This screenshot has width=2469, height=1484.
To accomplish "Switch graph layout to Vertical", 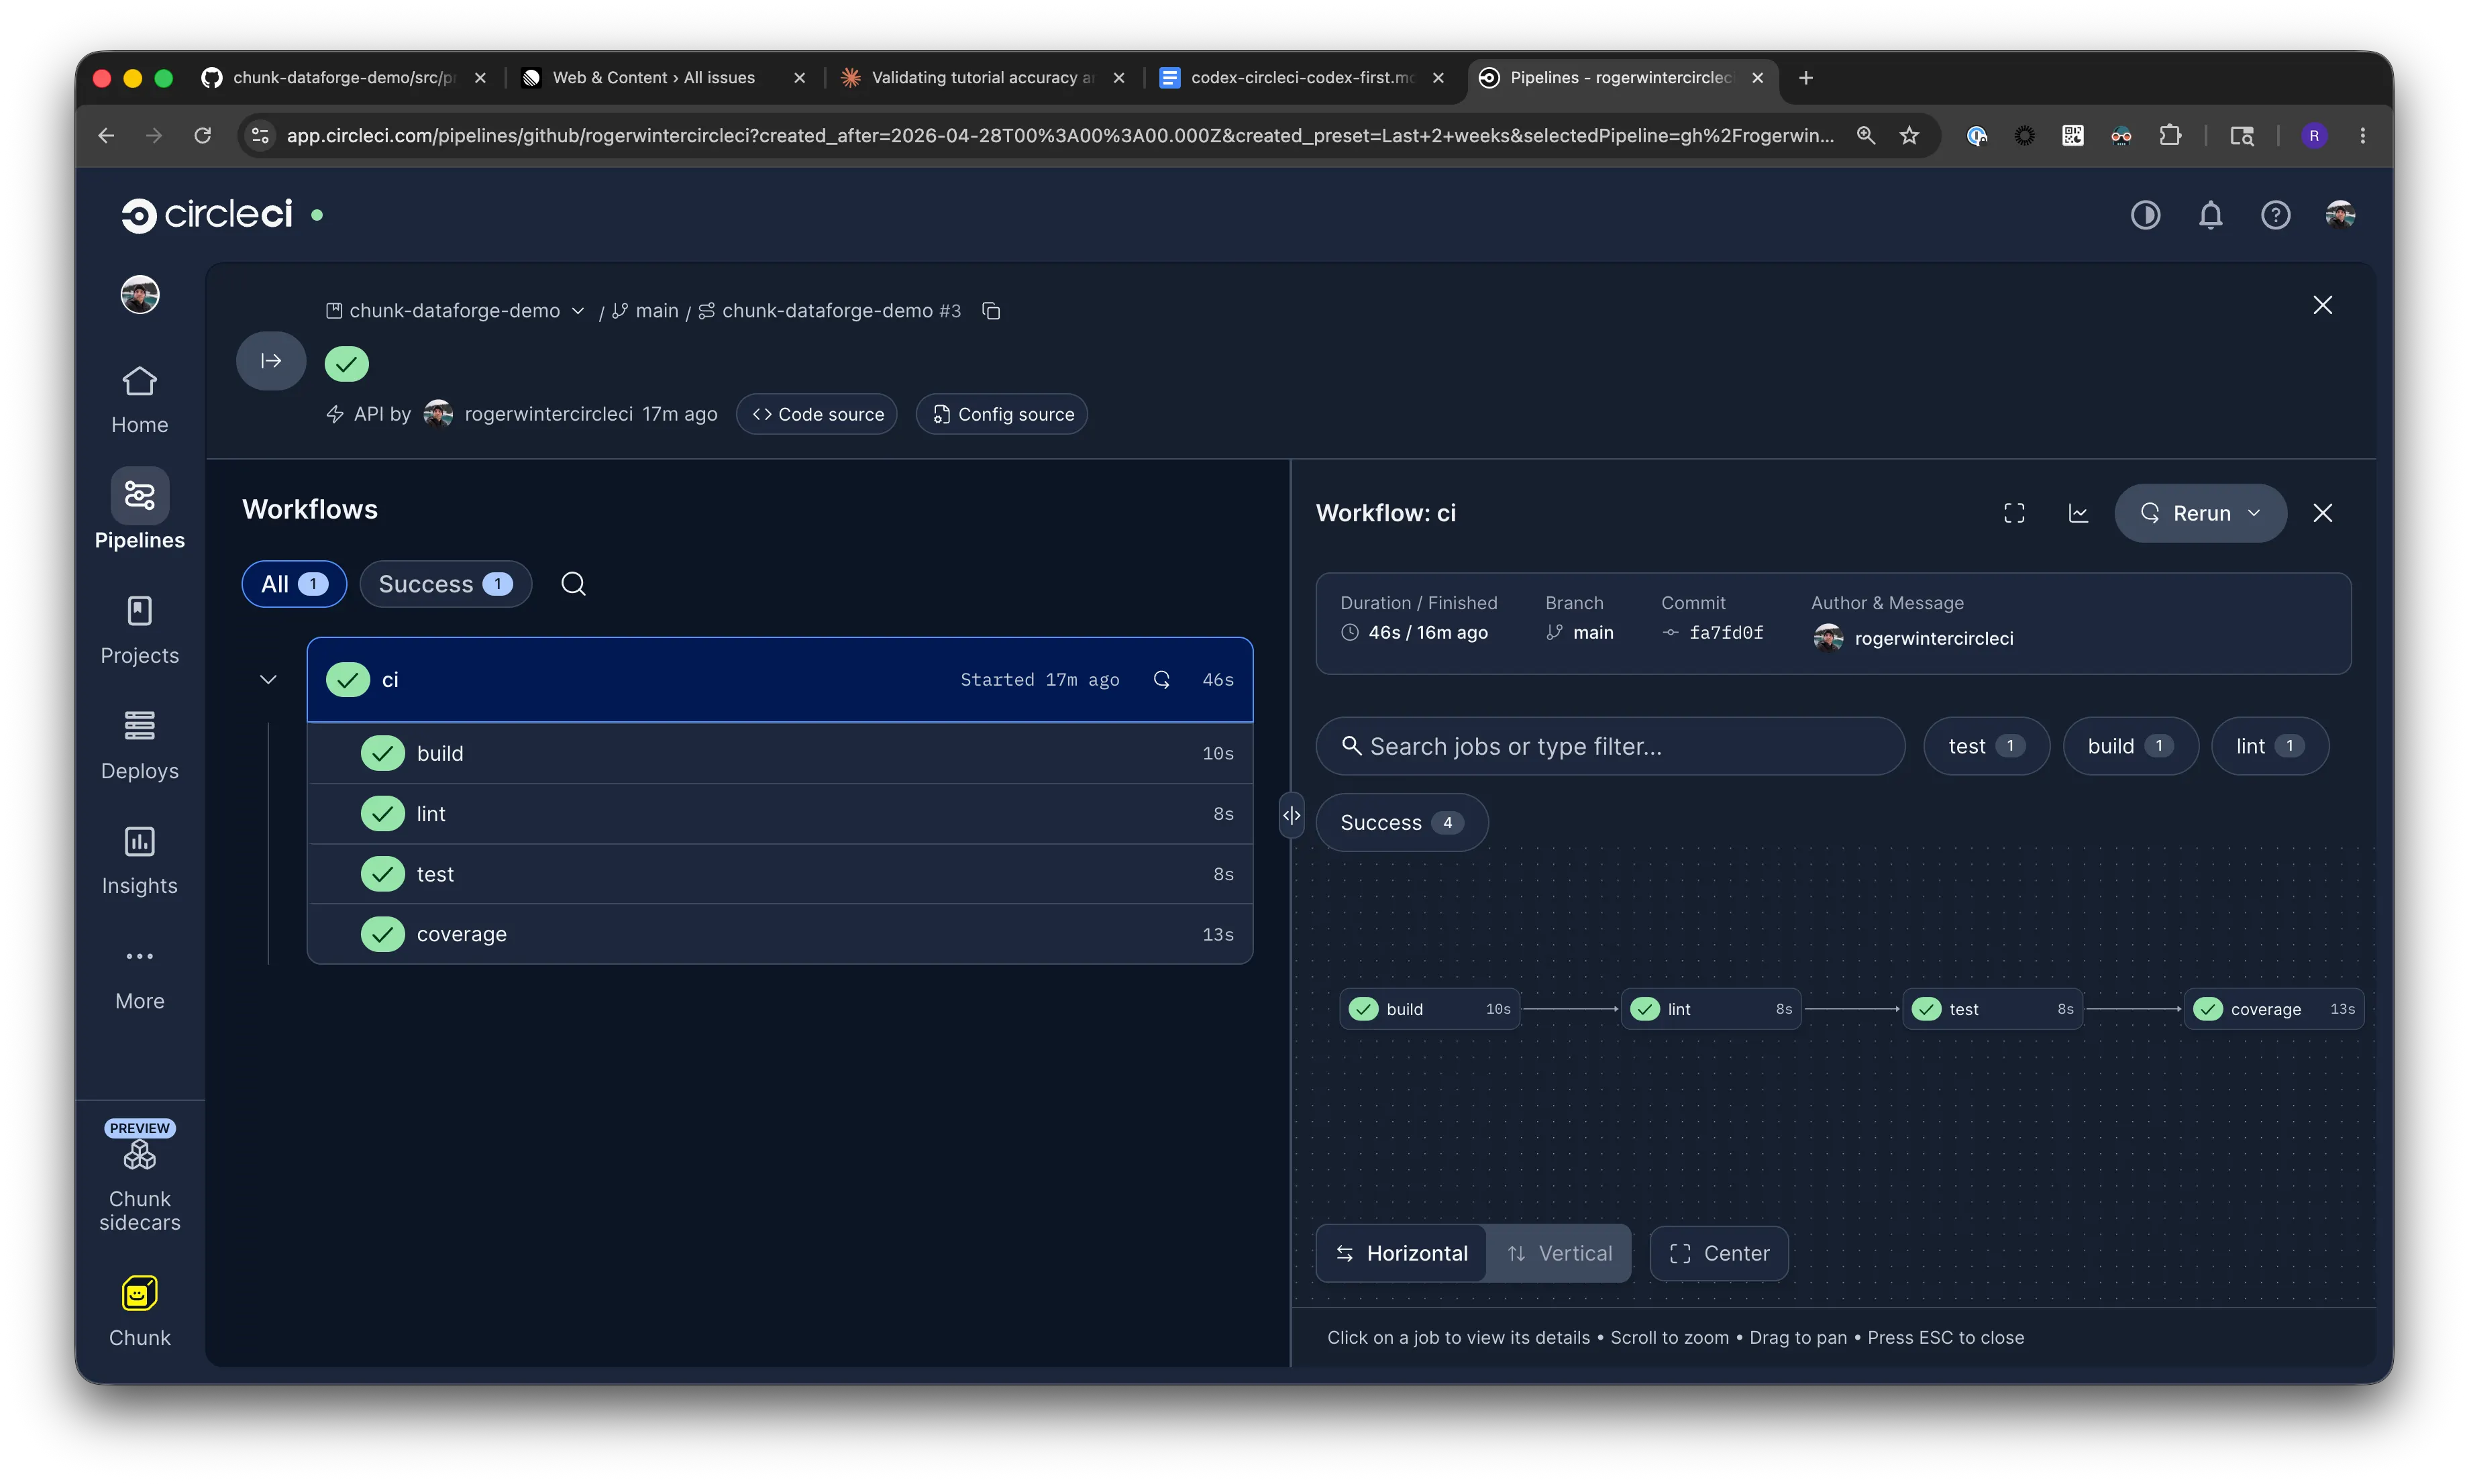I will 1559,1253.
